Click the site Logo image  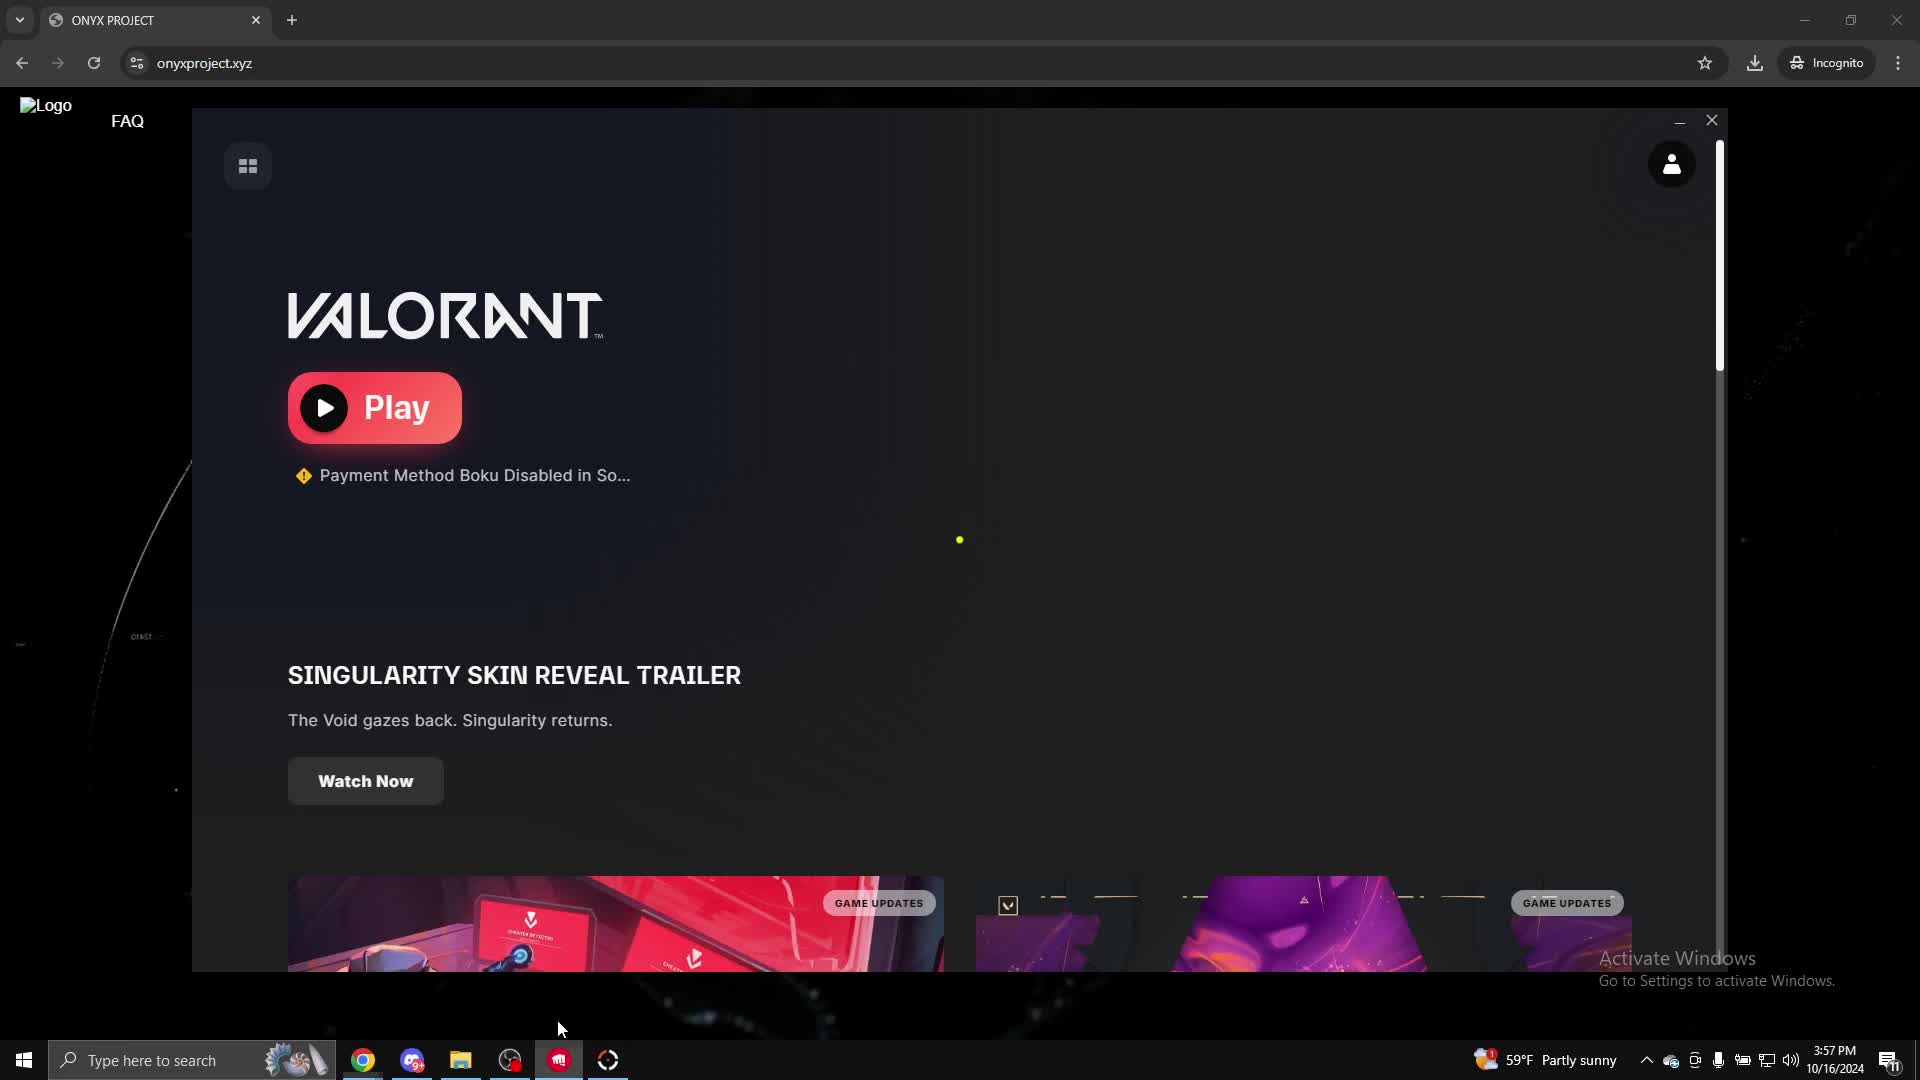pos(46,105)
